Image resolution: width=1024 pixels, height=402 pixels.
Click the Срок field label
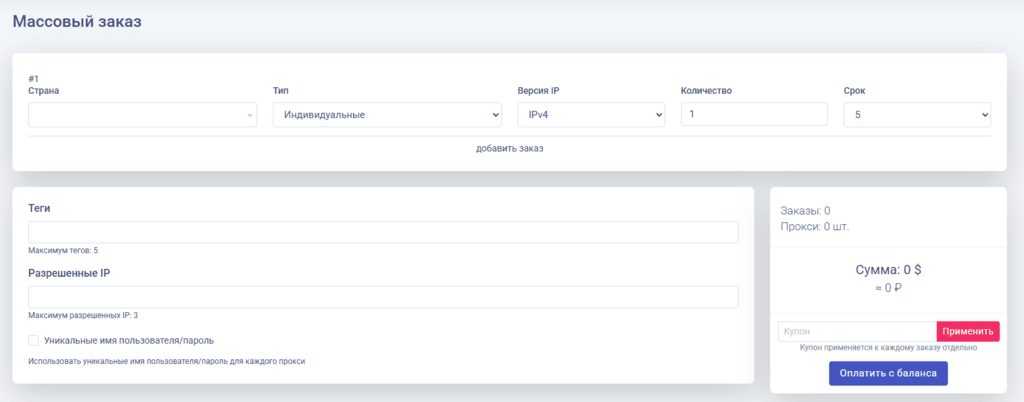click(x=855, y=91)
